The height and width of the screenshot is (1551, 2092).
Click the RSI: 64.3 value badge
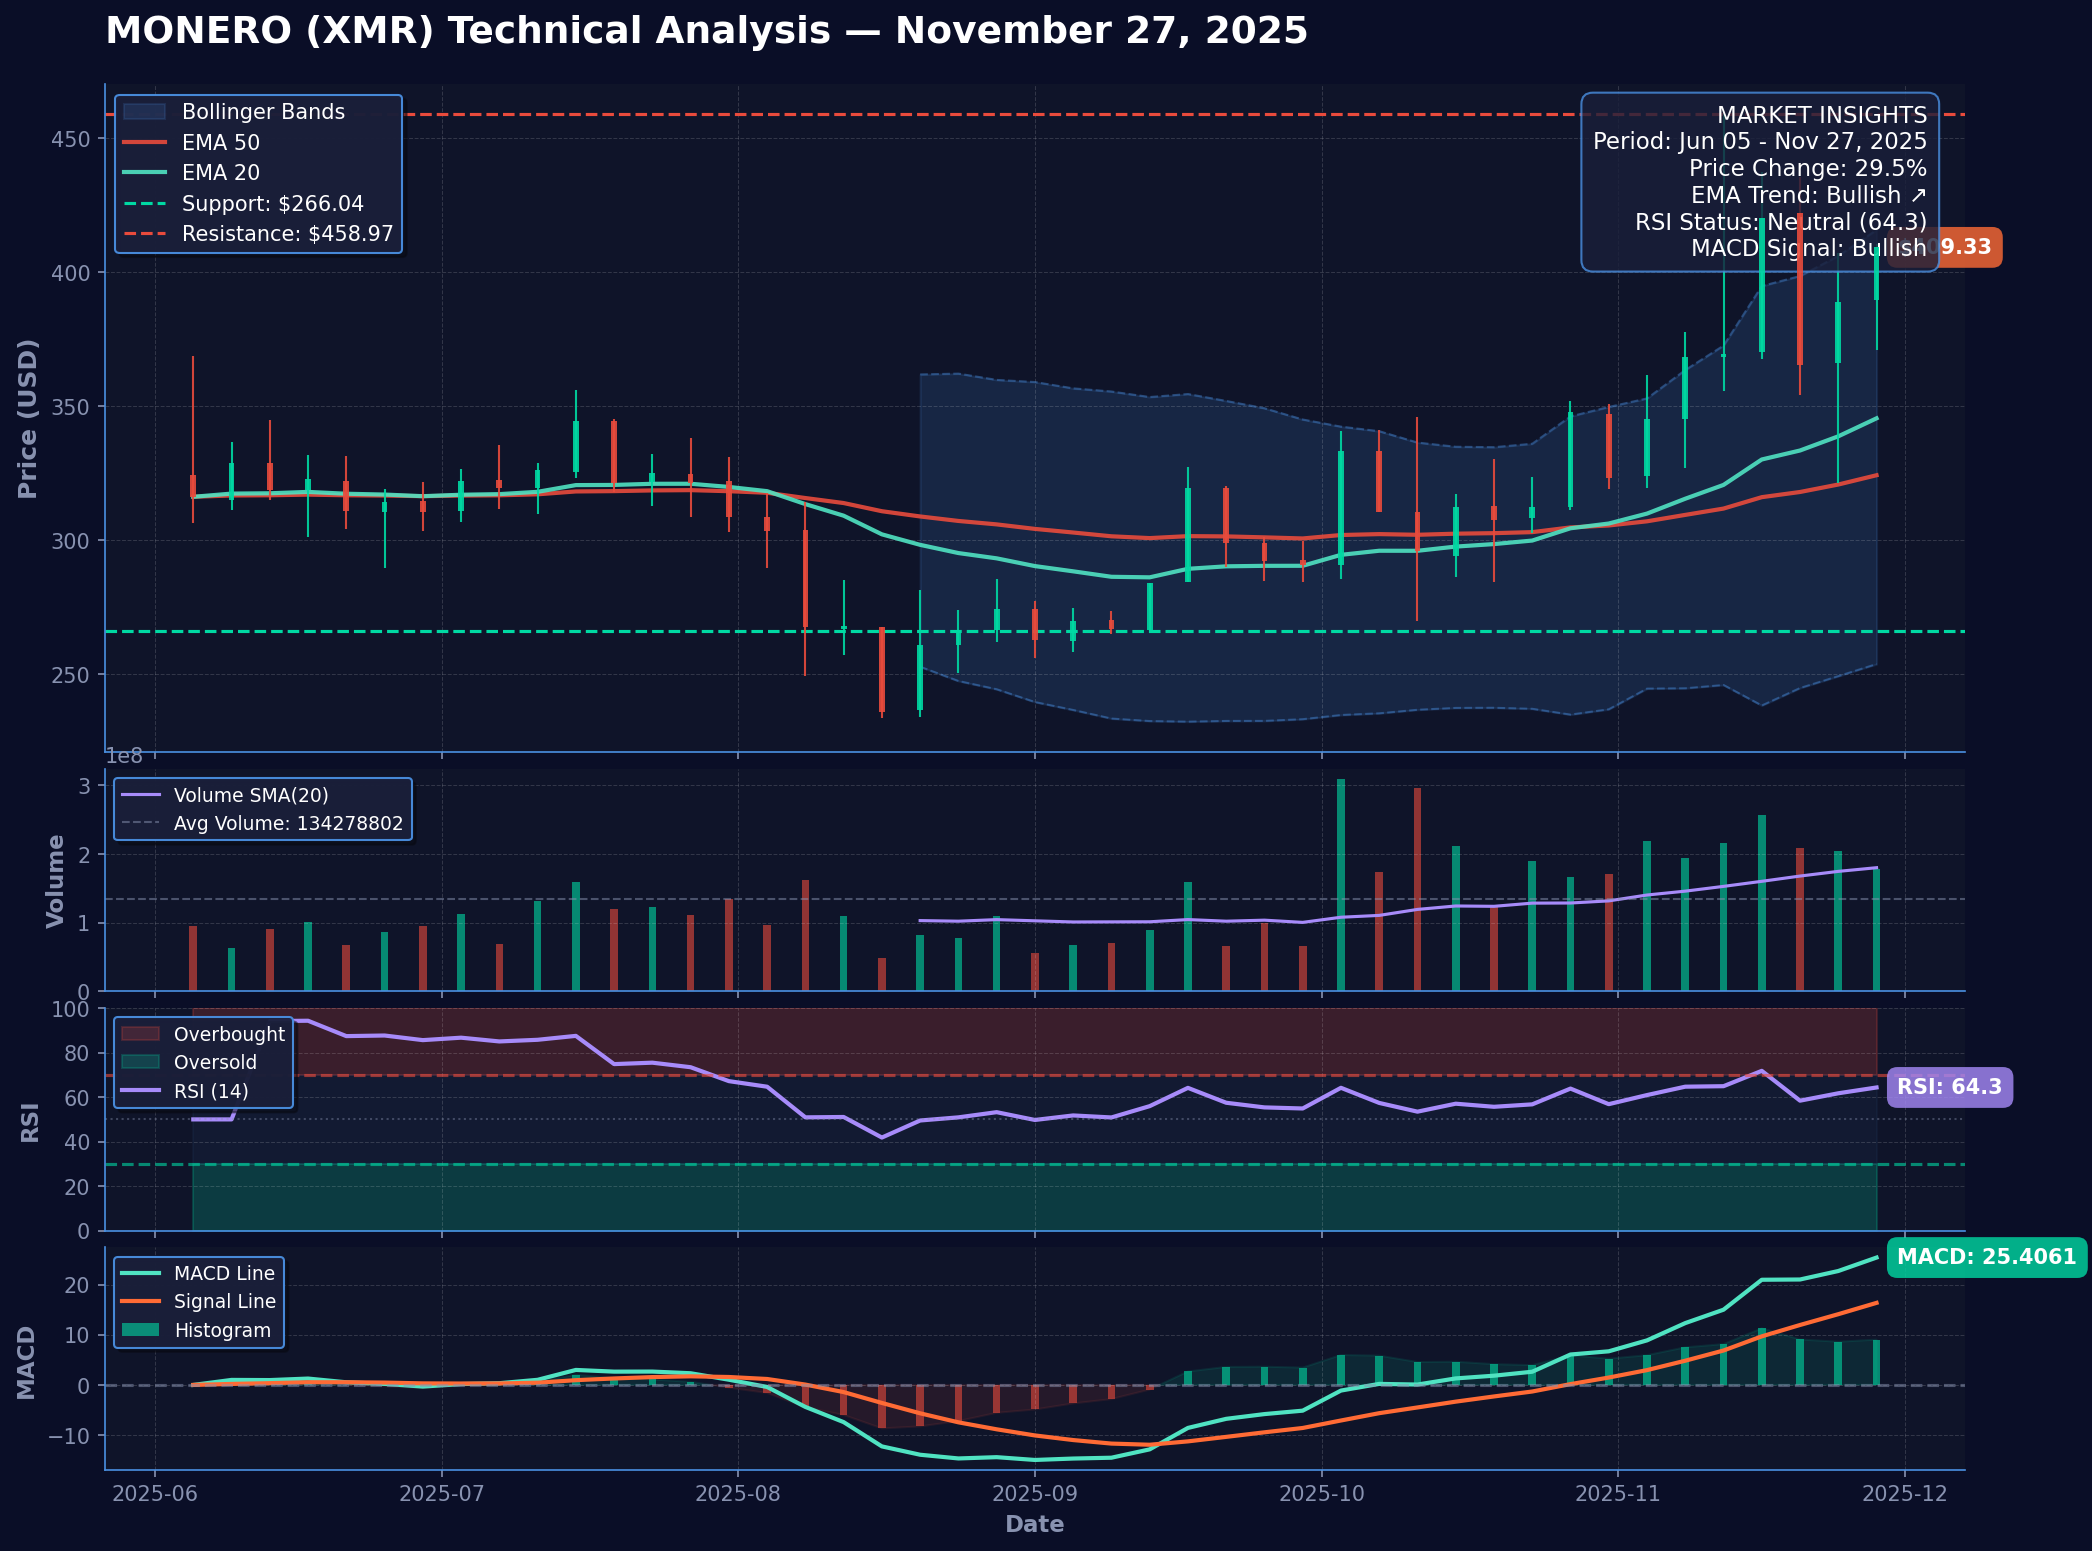(x=1949, y=1087)
